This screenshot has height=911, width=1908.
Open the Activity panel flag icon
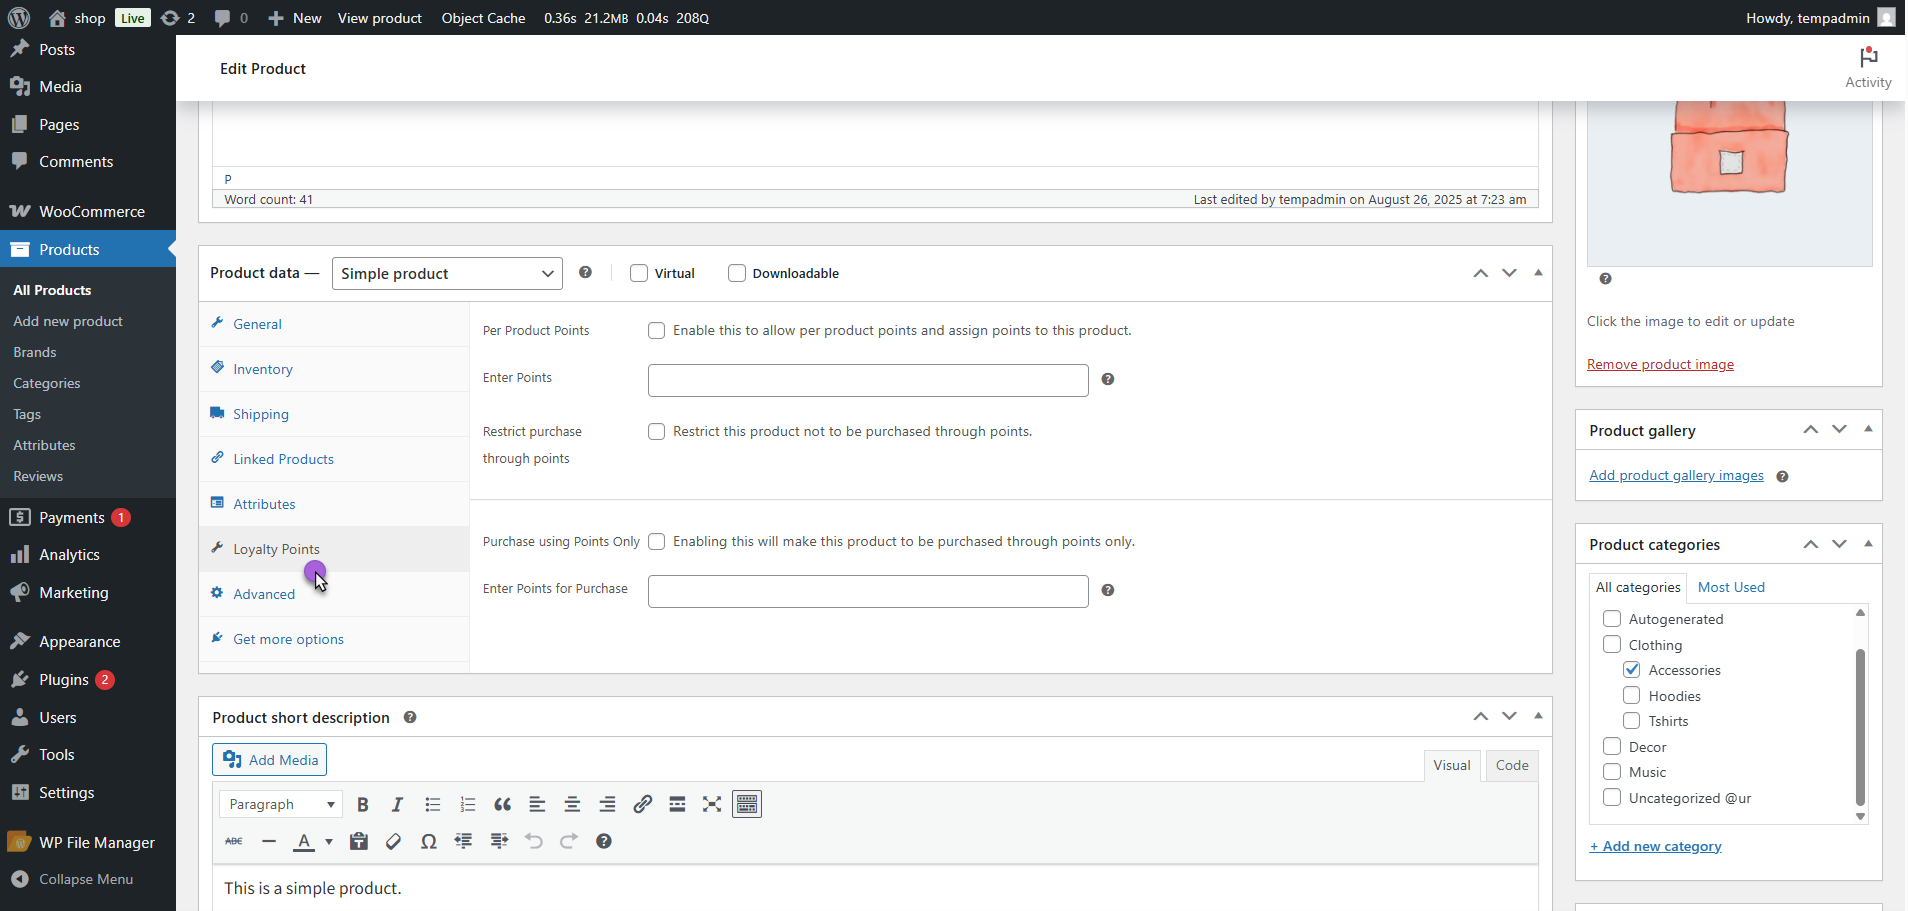click(x=1867, y=58)
